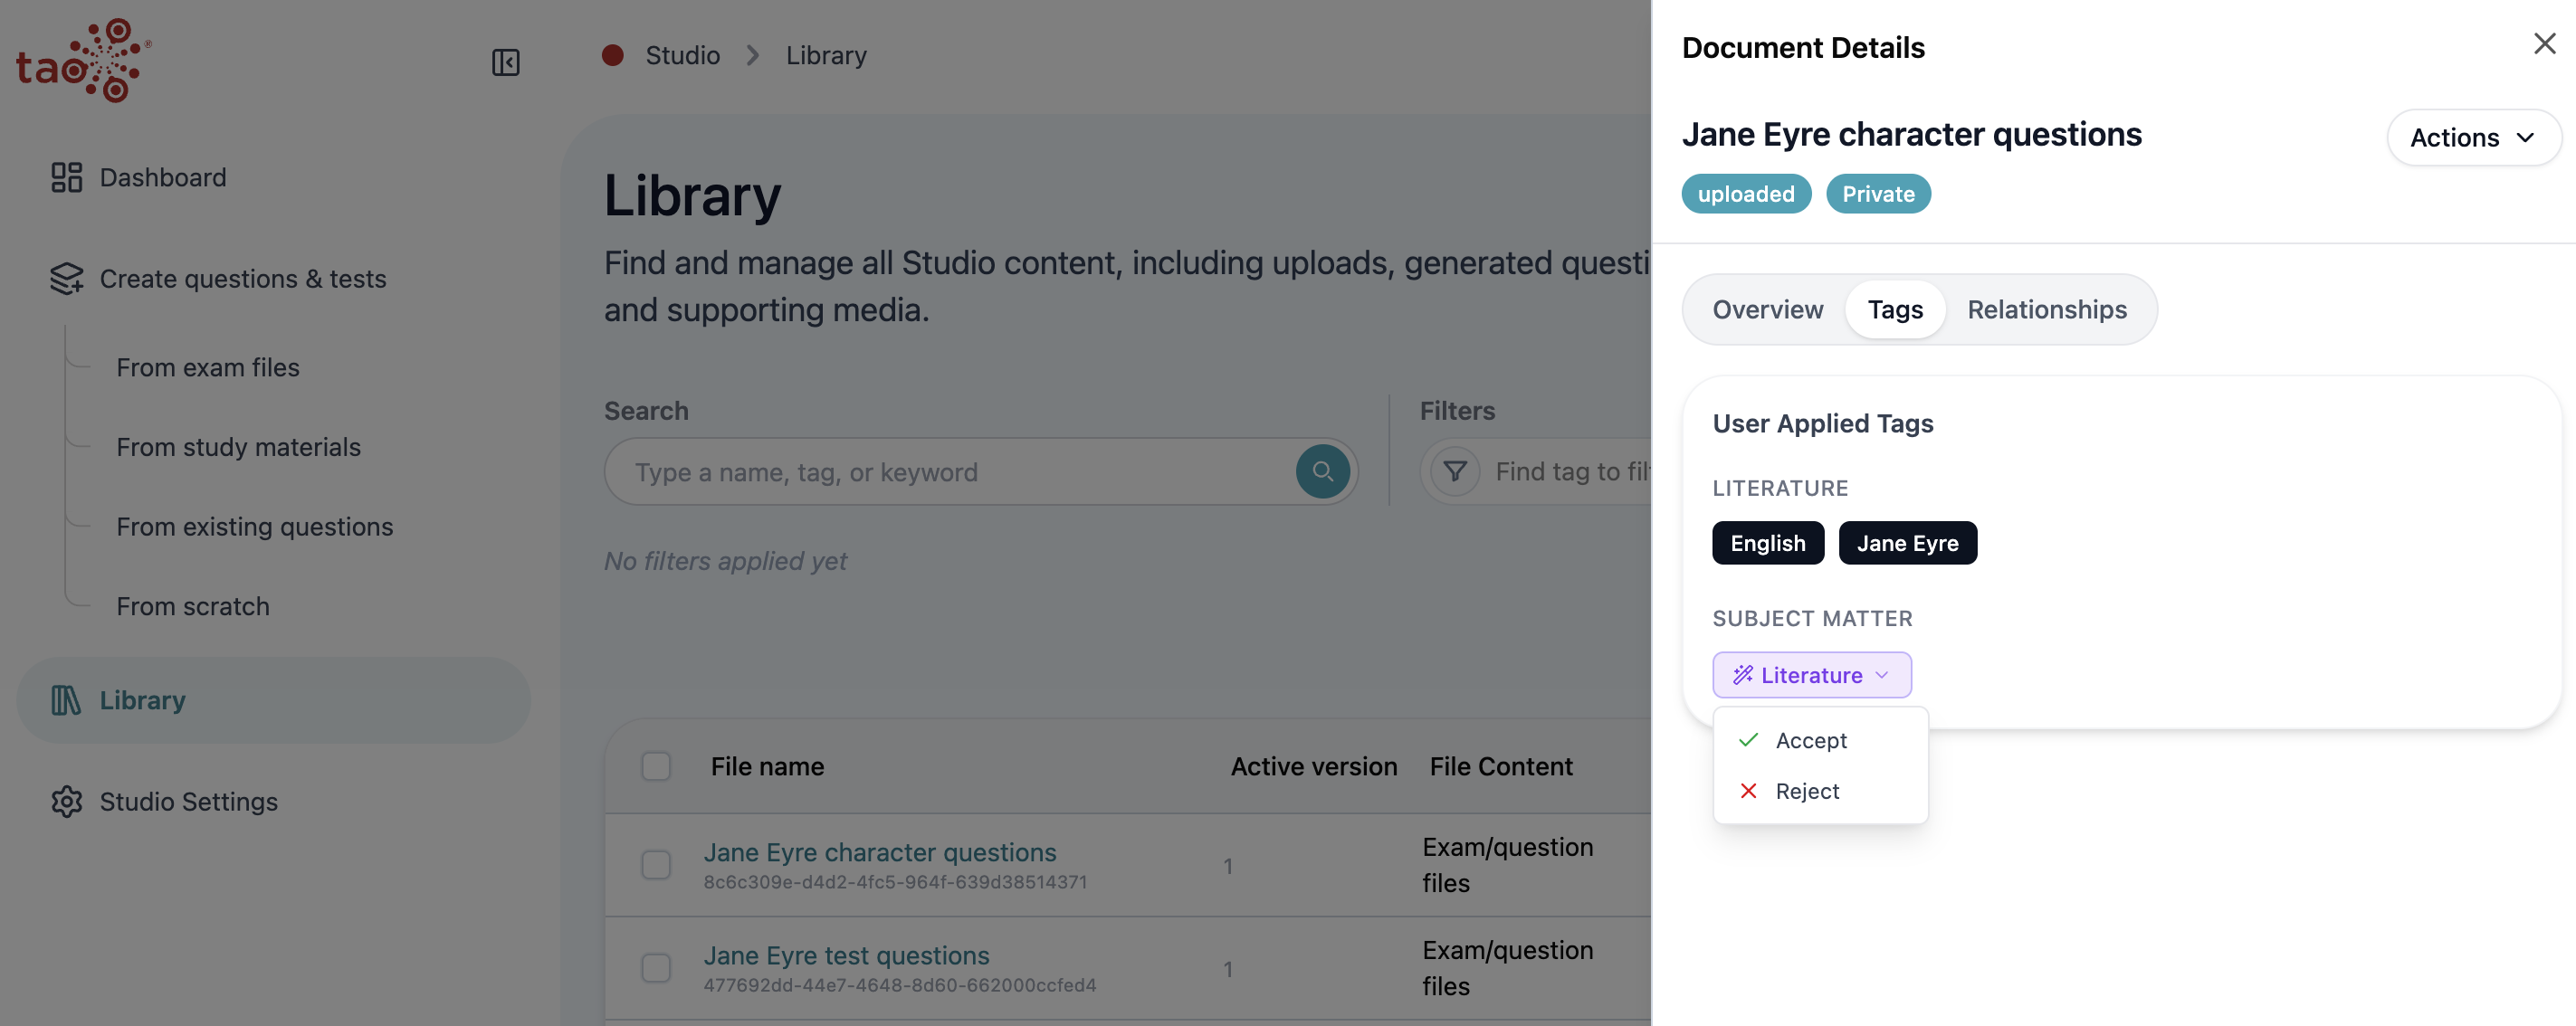Choose Accept from the tag menu
Screen dimensions: 2576x1026
coord(1820,740)
